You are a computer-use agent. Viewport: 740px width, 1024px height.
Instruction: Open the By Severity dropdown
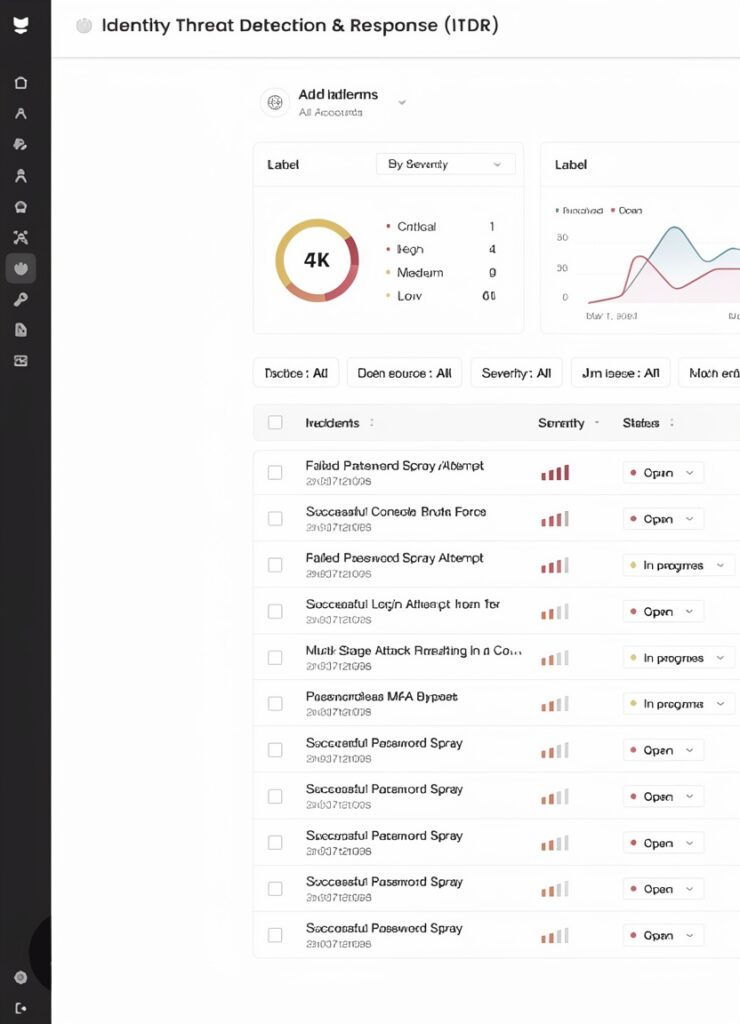click(445, 164)
